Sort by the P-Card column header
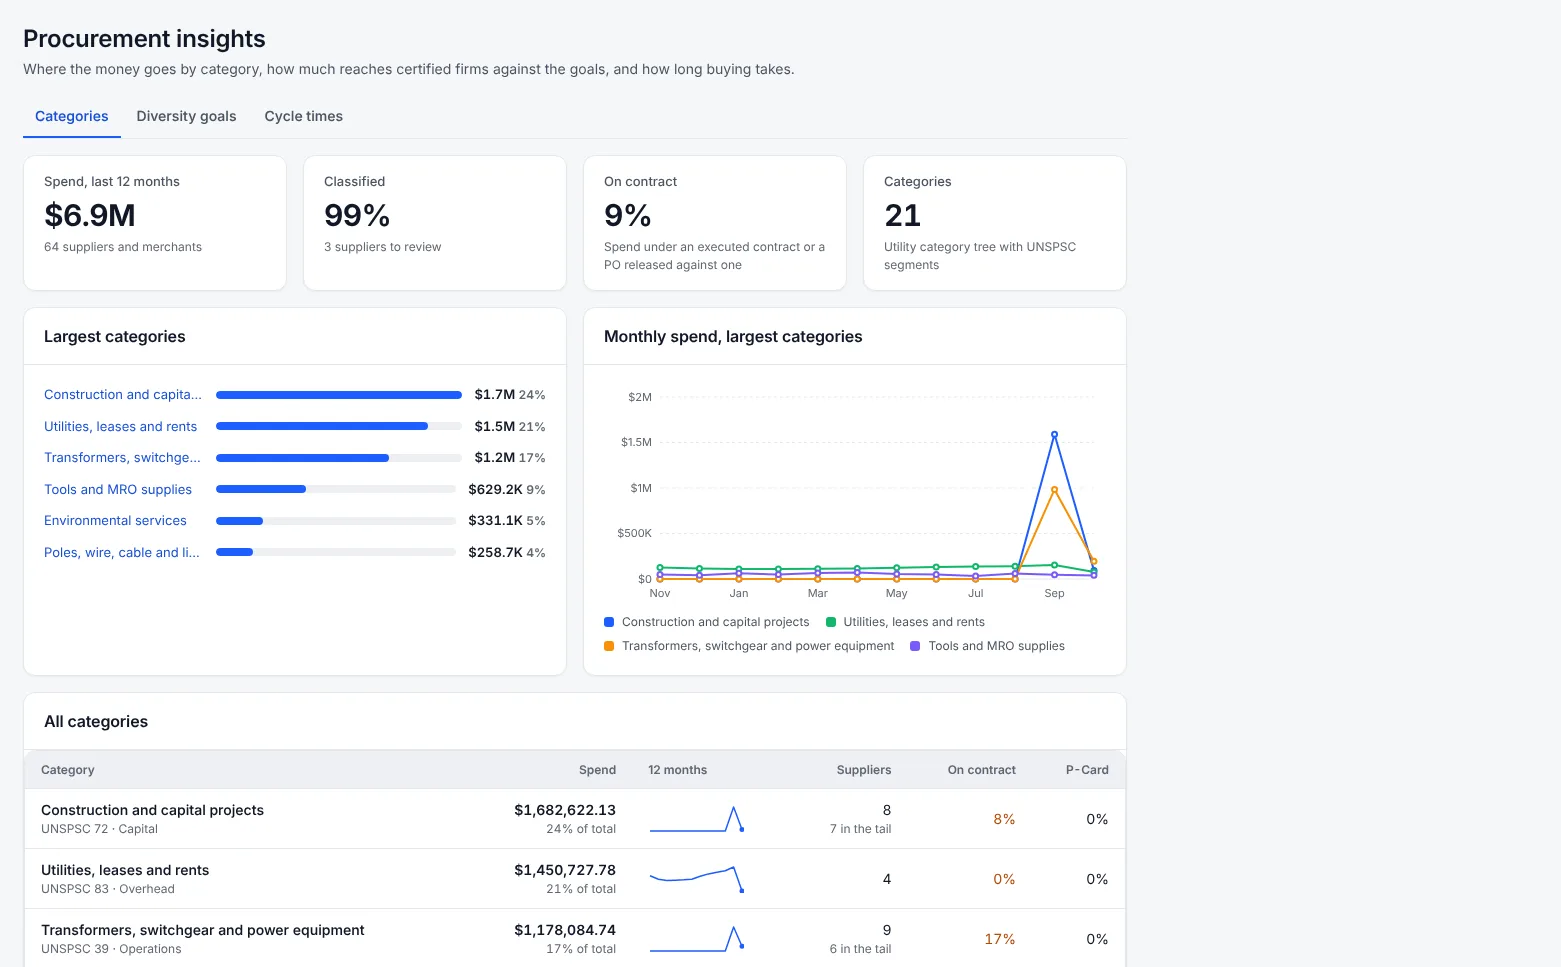The width and height of the screenshot is (1561, 967). click(x=1087, y=770)
